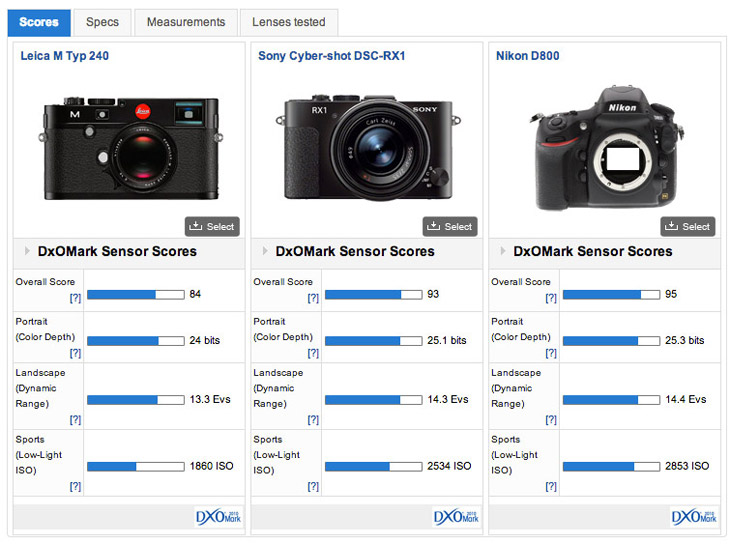The image size is (730, 544).
Task: Click the DxOMark logo under Sony column
Action: pos(456,517)
